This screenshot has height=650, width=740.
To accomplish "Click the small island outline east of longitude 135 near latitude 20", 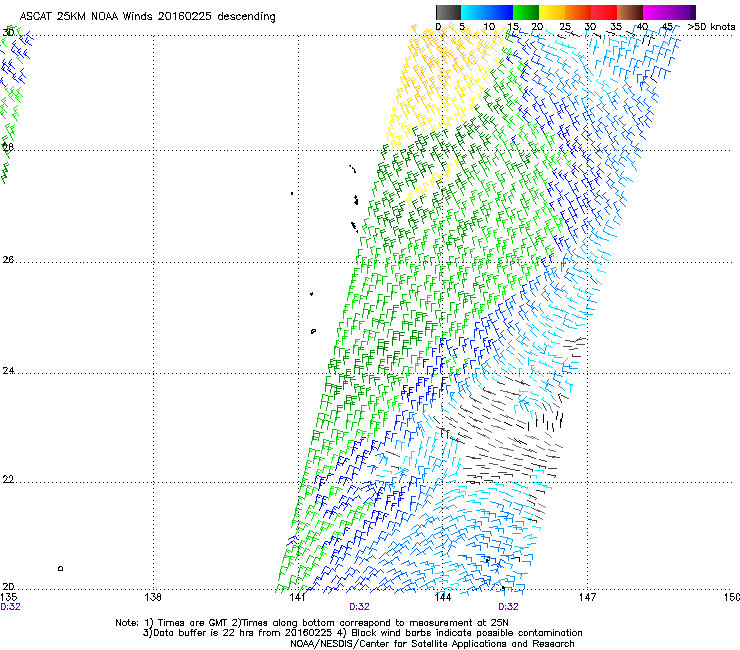I will [x=60, y=568].
